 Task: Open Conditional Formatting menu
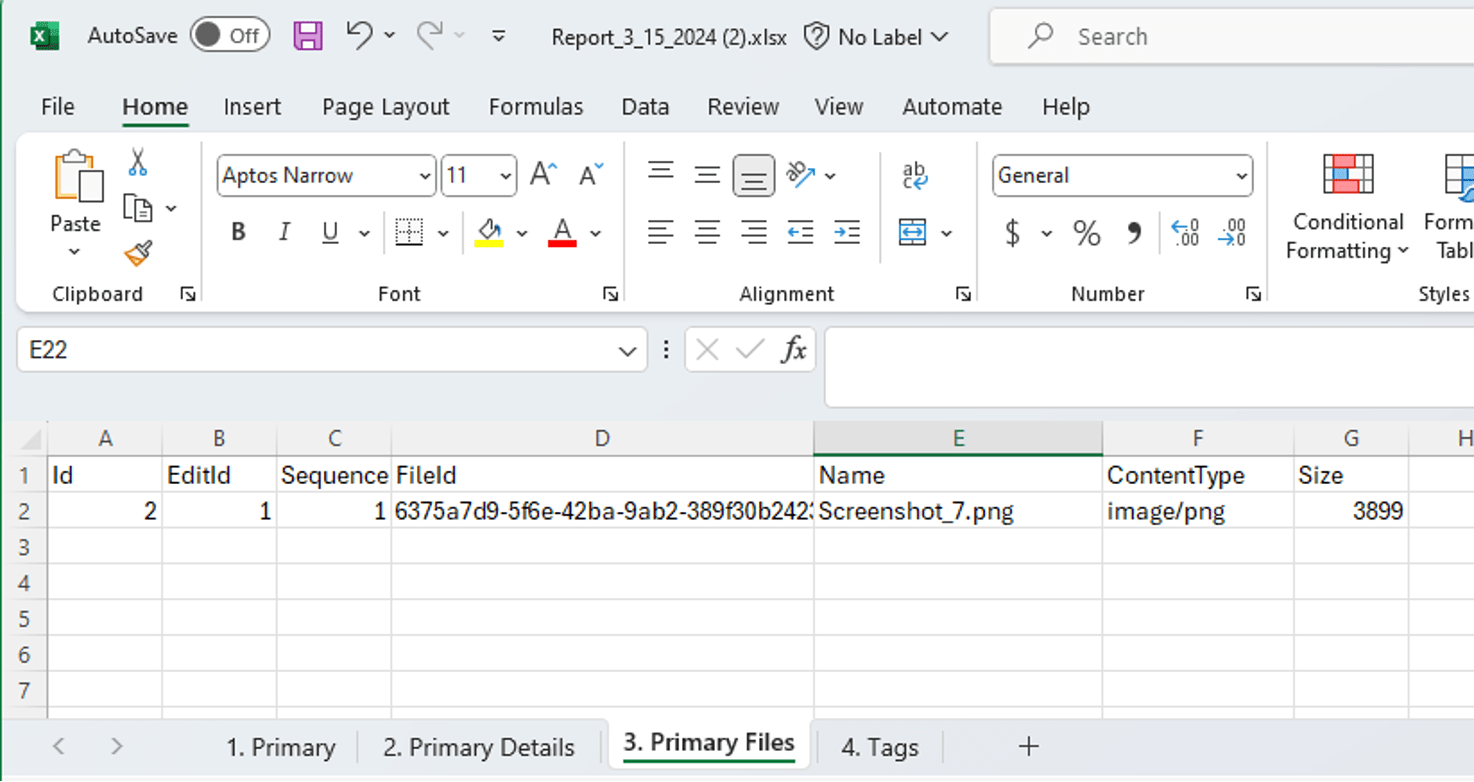pyautogui.click(x=1348, y=207)
